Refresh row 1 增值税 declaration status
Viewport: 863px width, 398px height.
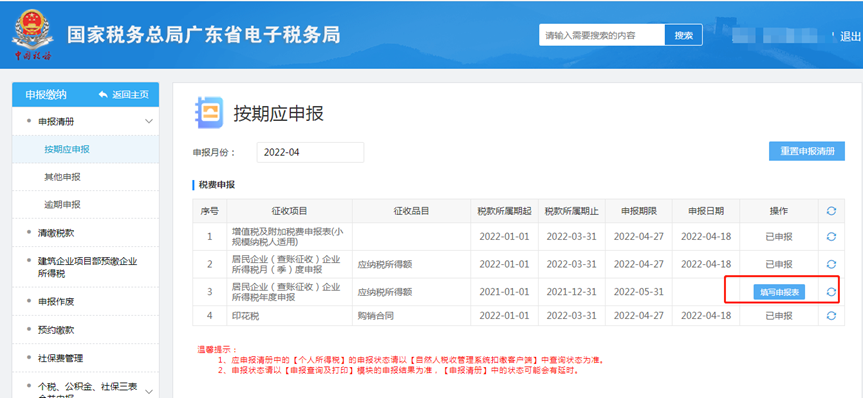tap(831, 237)
